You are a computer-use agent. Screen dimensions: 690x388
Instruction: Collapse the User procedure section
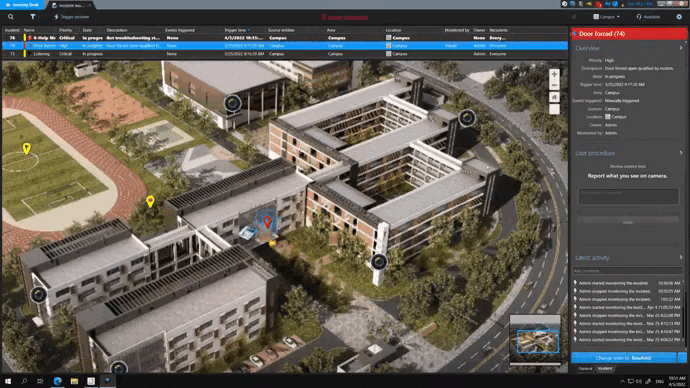[681, 153]
